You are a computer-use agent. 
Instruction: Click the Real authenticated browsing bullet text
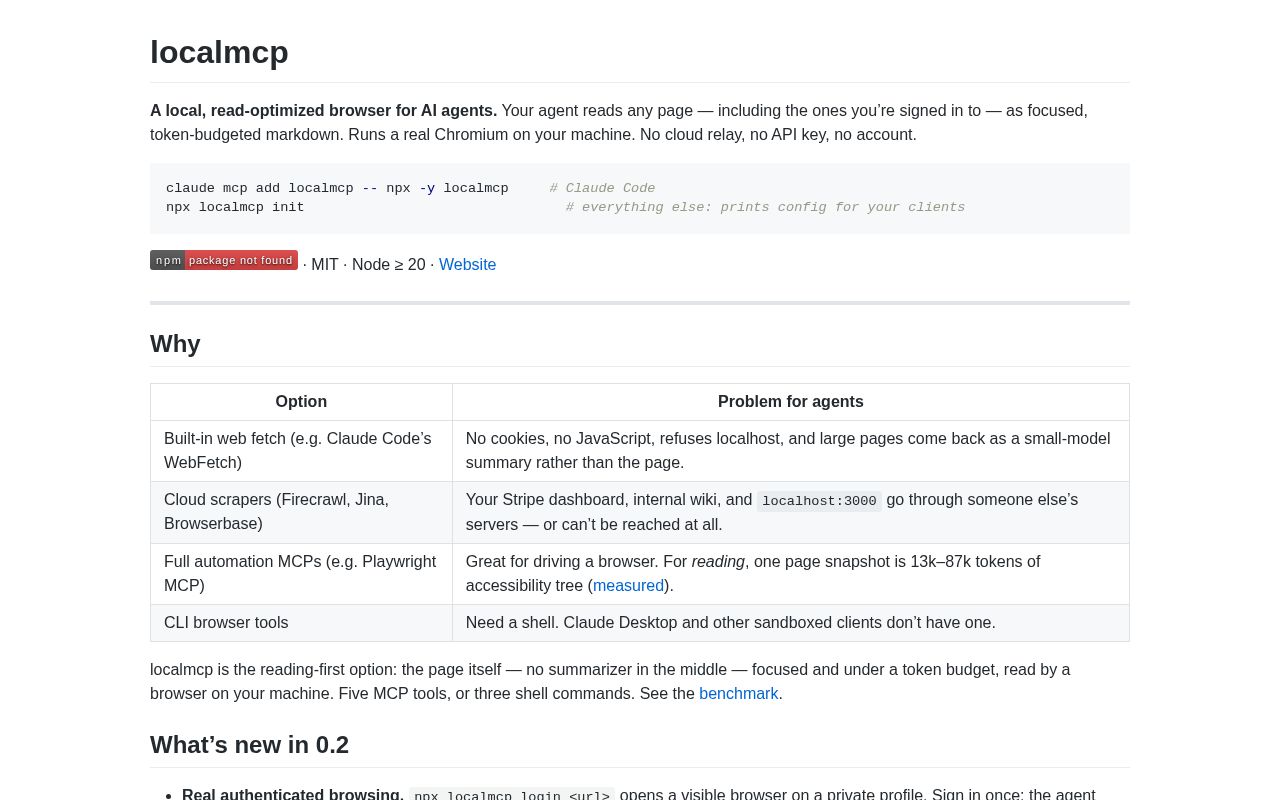click(x=293, y=795)
